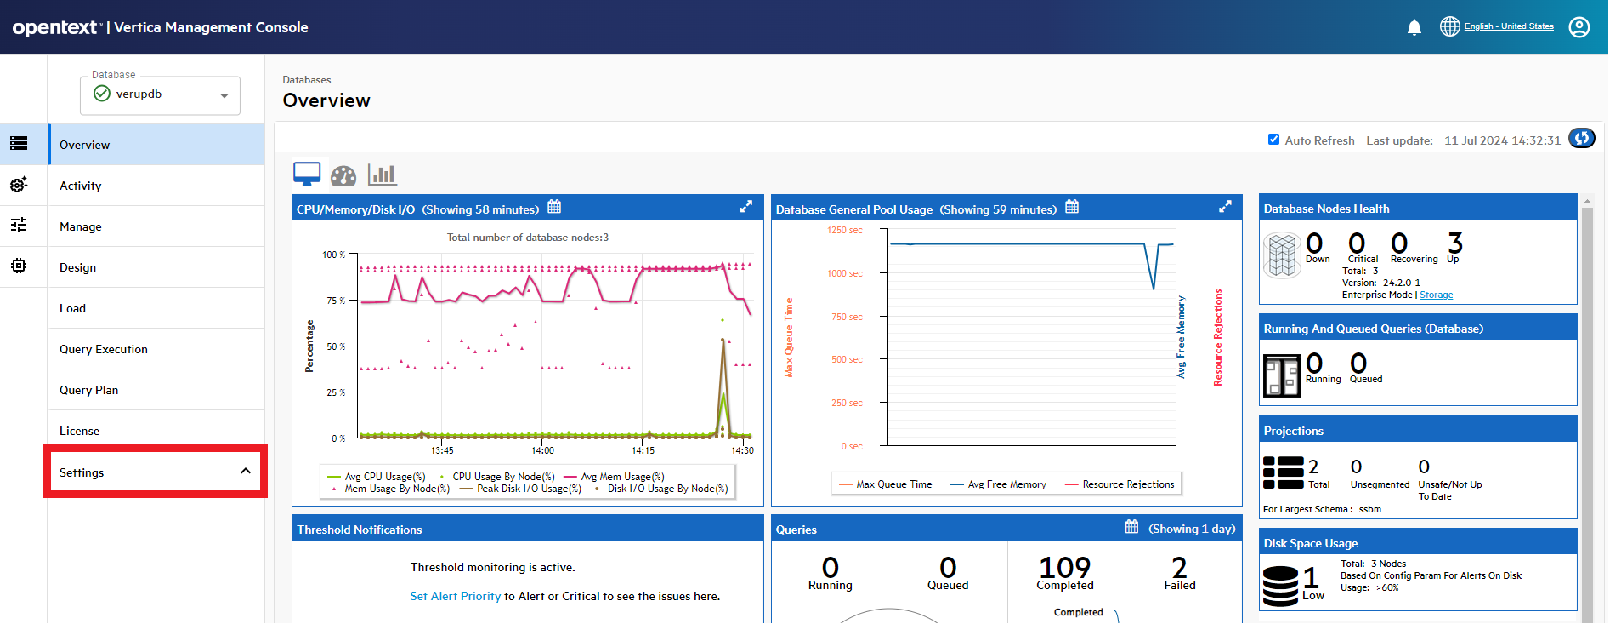Click the English - United States link
The height and width of the screenshot is (623, 1608).
[x=1509, y=26]
